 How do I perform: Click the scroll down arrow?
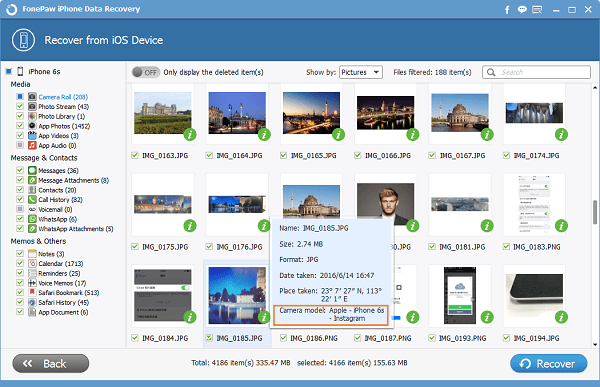pyautogui.click(x=595, y=344)
